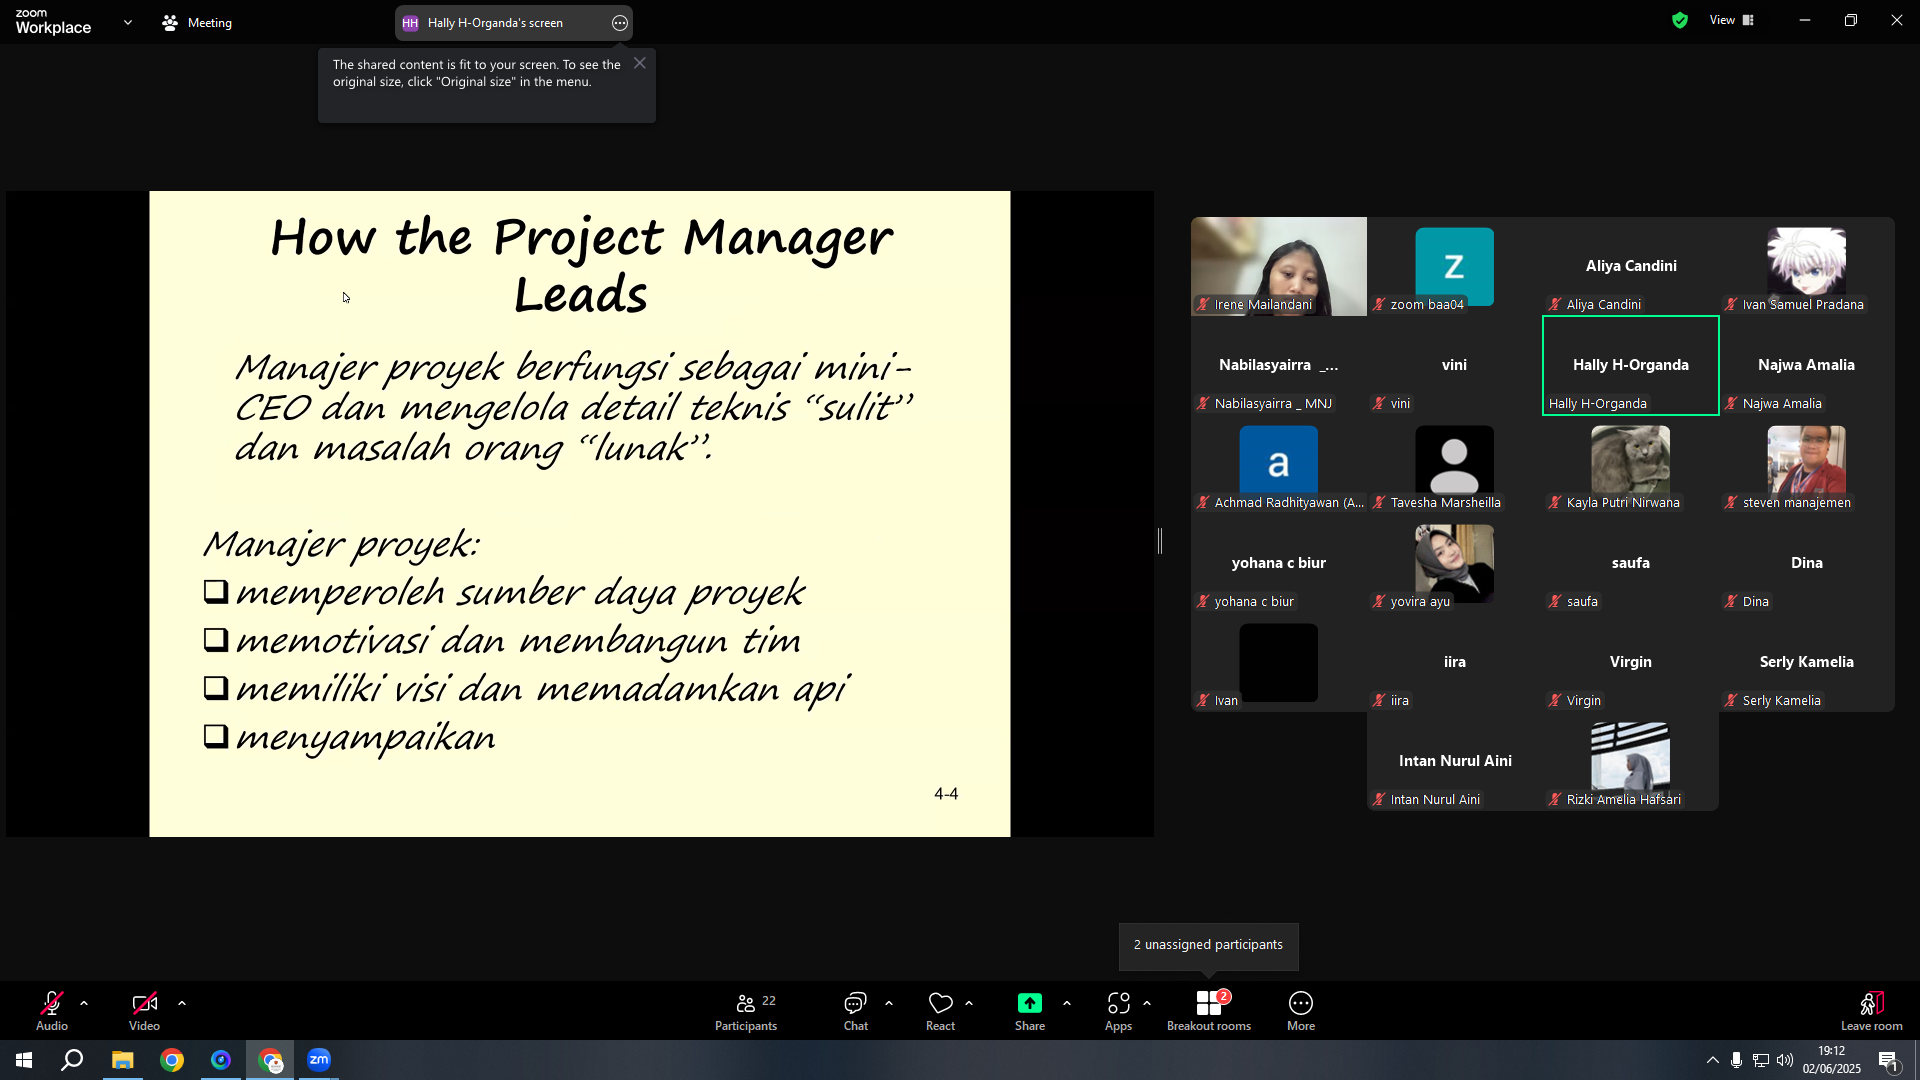Screen dimensions: 1920x1080
Task: Select zoom baa04 participant tile
Action: (x=1455, y=266)
